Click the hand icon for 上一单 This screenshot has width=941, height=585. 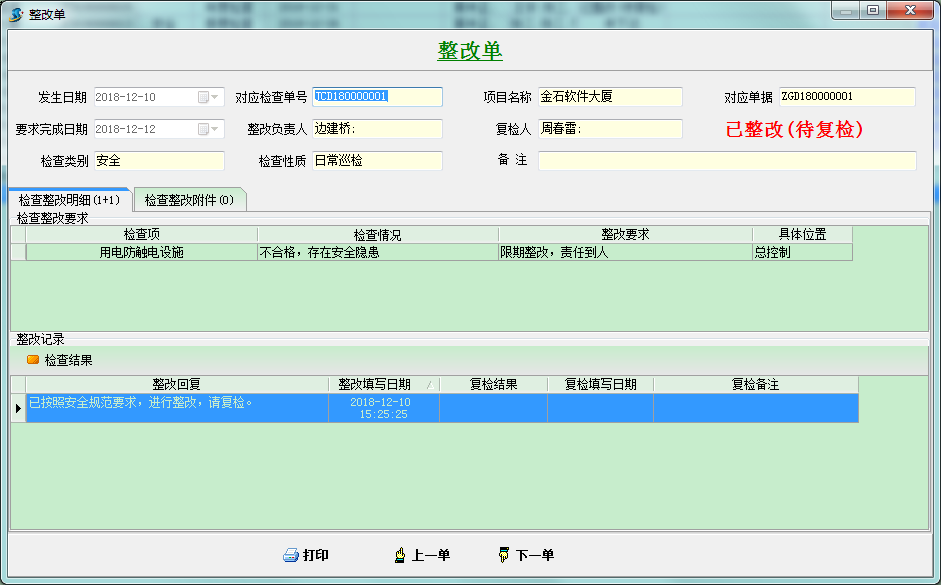coord(400,555)
